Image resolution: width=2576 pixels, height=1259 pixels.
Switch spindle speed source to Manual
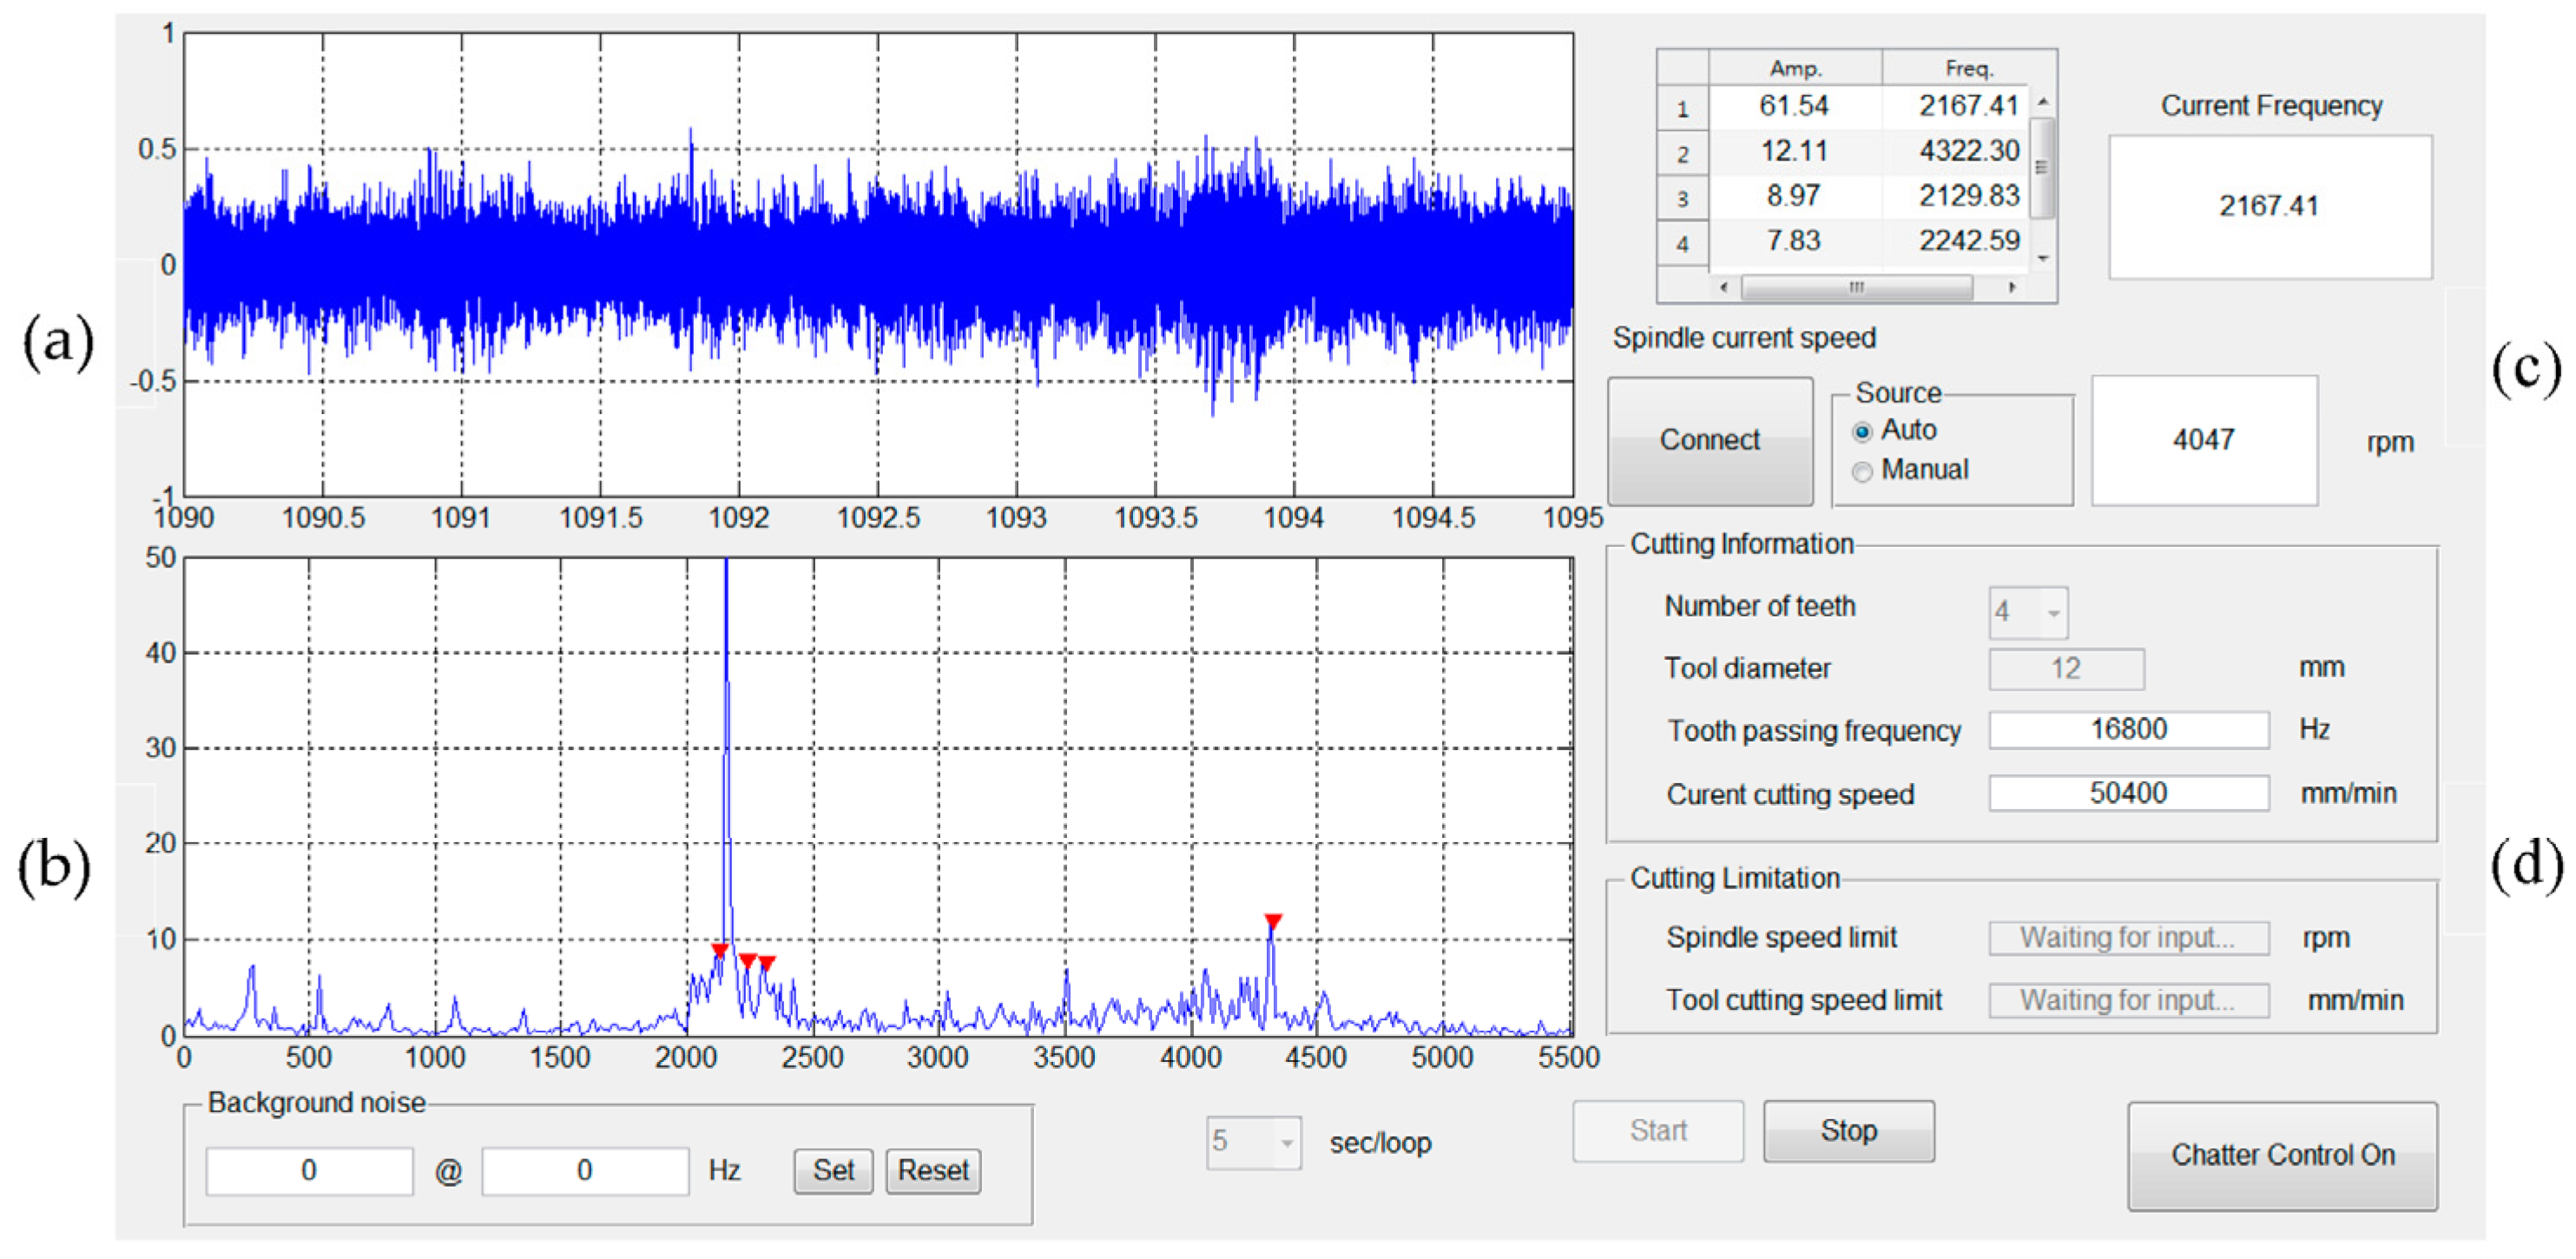coord(1862,471)
